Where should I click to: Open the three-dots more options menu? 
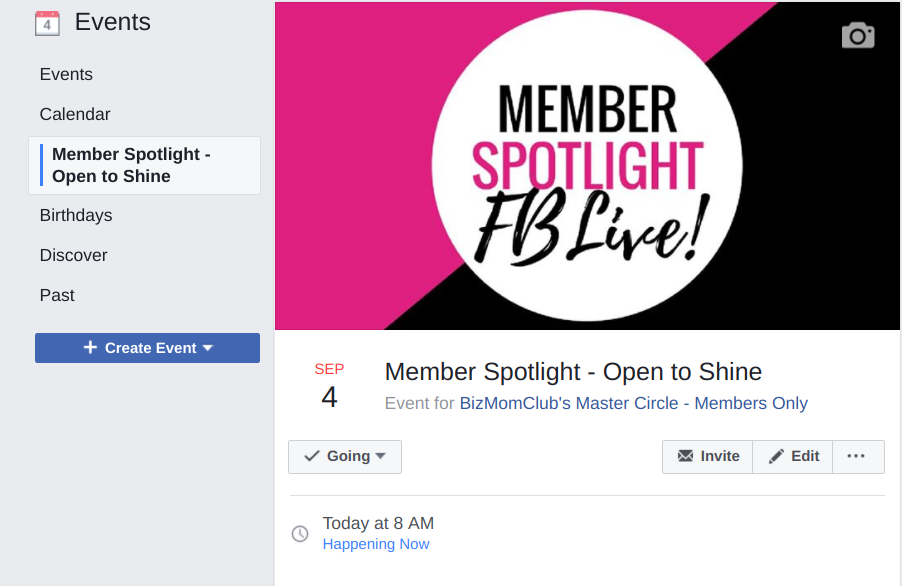[x=856, y=456]
